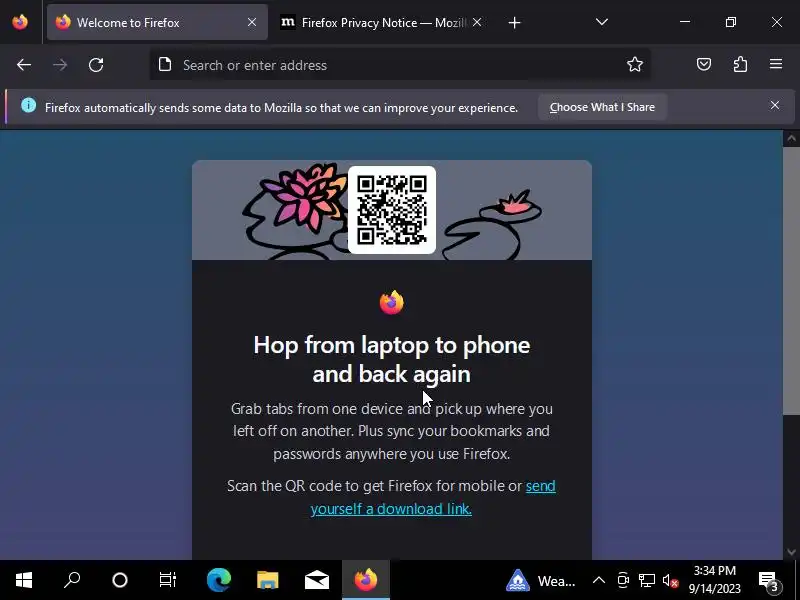800x600 pixels.
Task: Open the Weather widget in the taskbar
Action: point(541,581)
